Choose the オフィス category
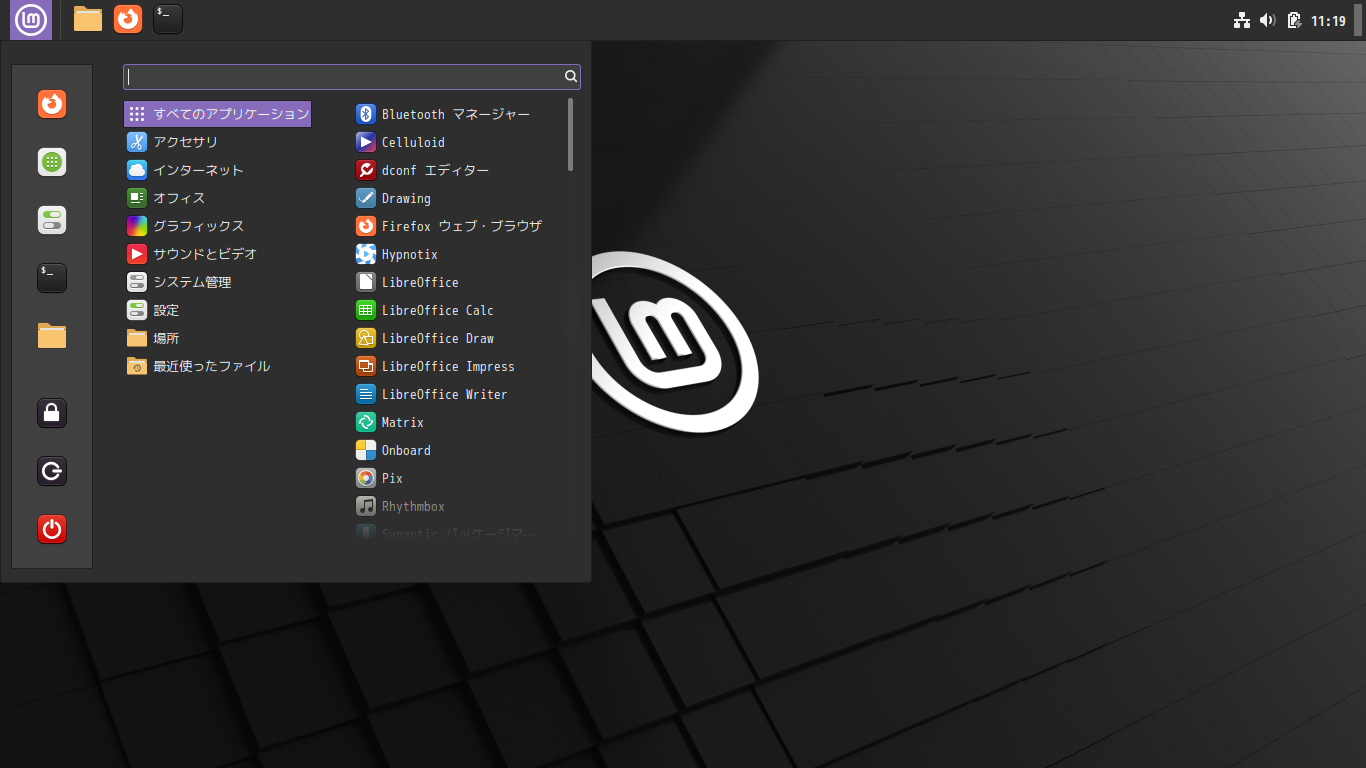 (x=217, y=198)
